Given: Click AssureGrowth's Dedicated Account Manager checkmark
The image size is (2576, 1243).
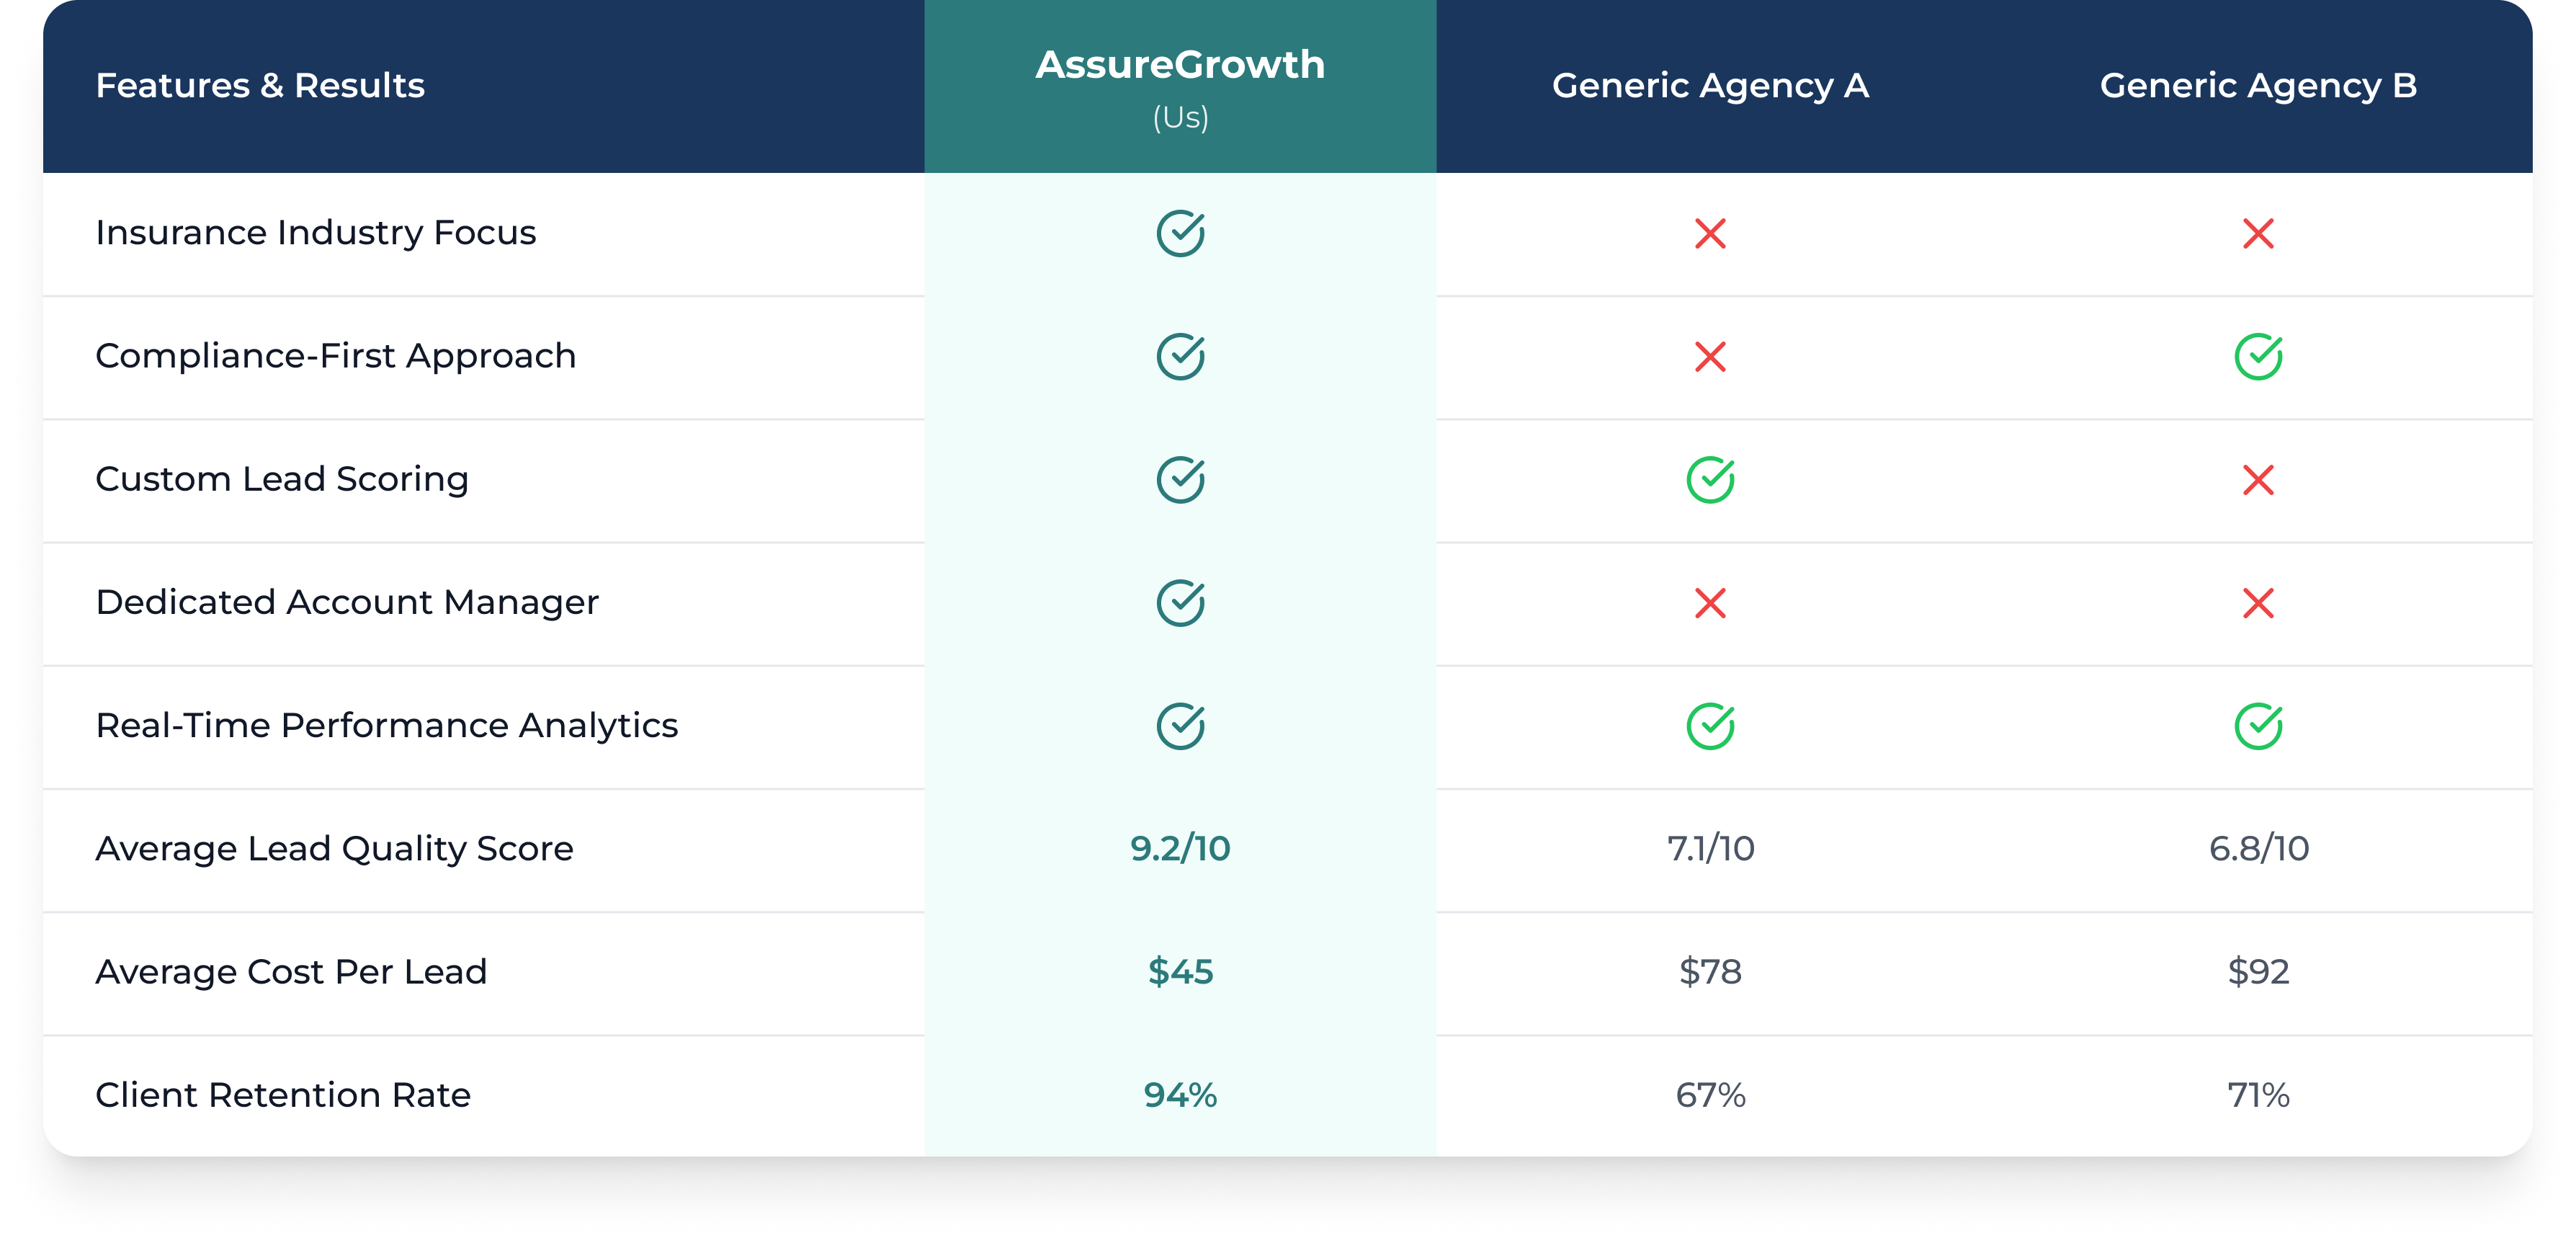Looking at the screenshot, I should pyautogui.click(x=1180, y=603).
